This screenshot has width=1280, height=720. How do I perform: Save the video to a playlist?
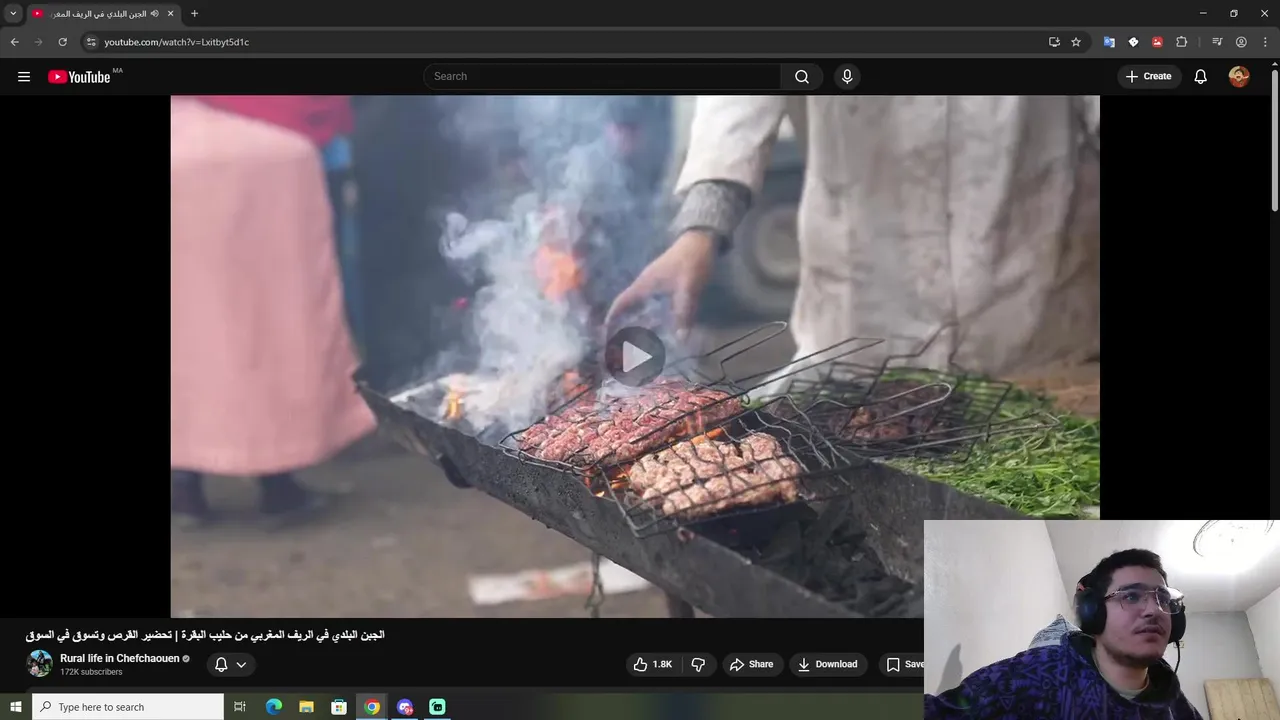point(903,664)
